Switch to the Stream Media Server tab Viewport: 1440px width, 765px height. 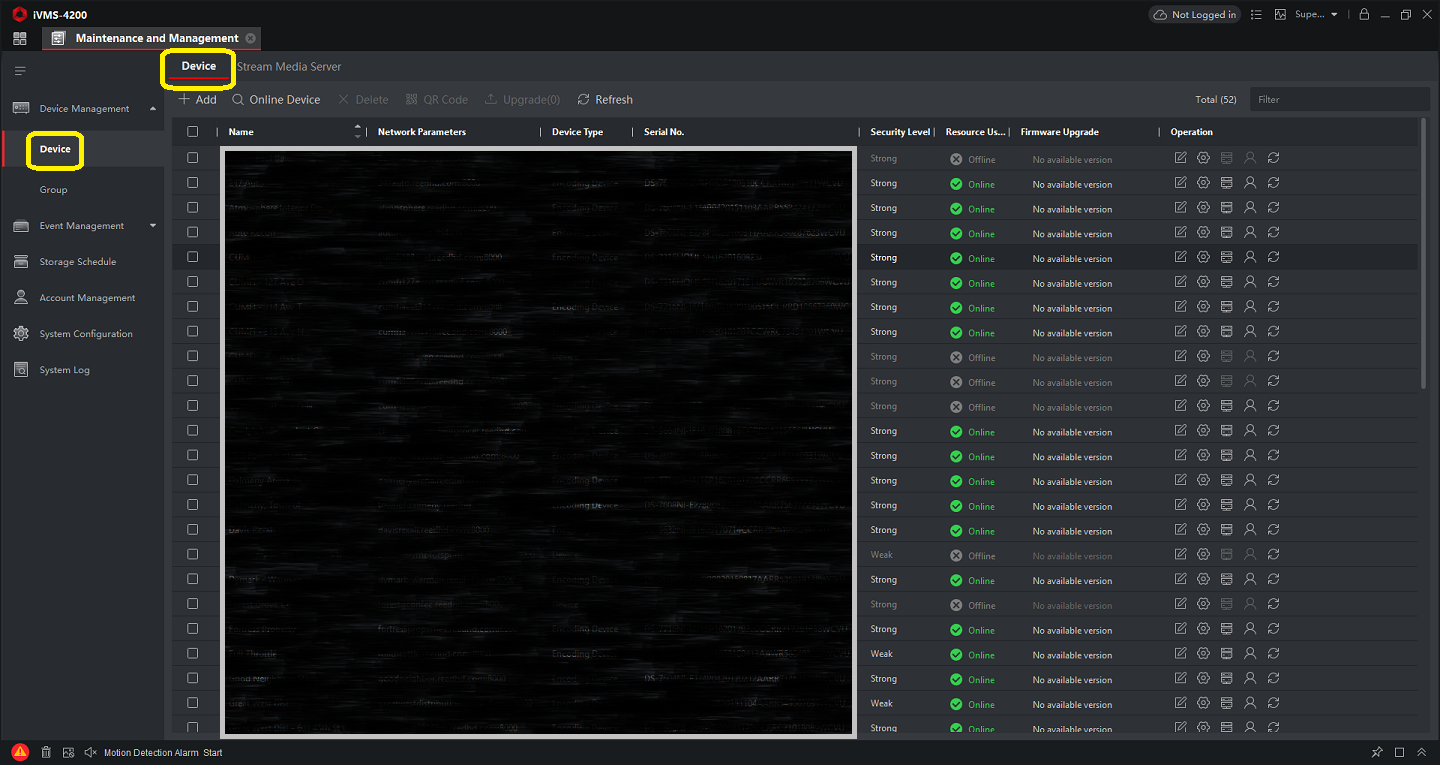(x=290, y=67)
